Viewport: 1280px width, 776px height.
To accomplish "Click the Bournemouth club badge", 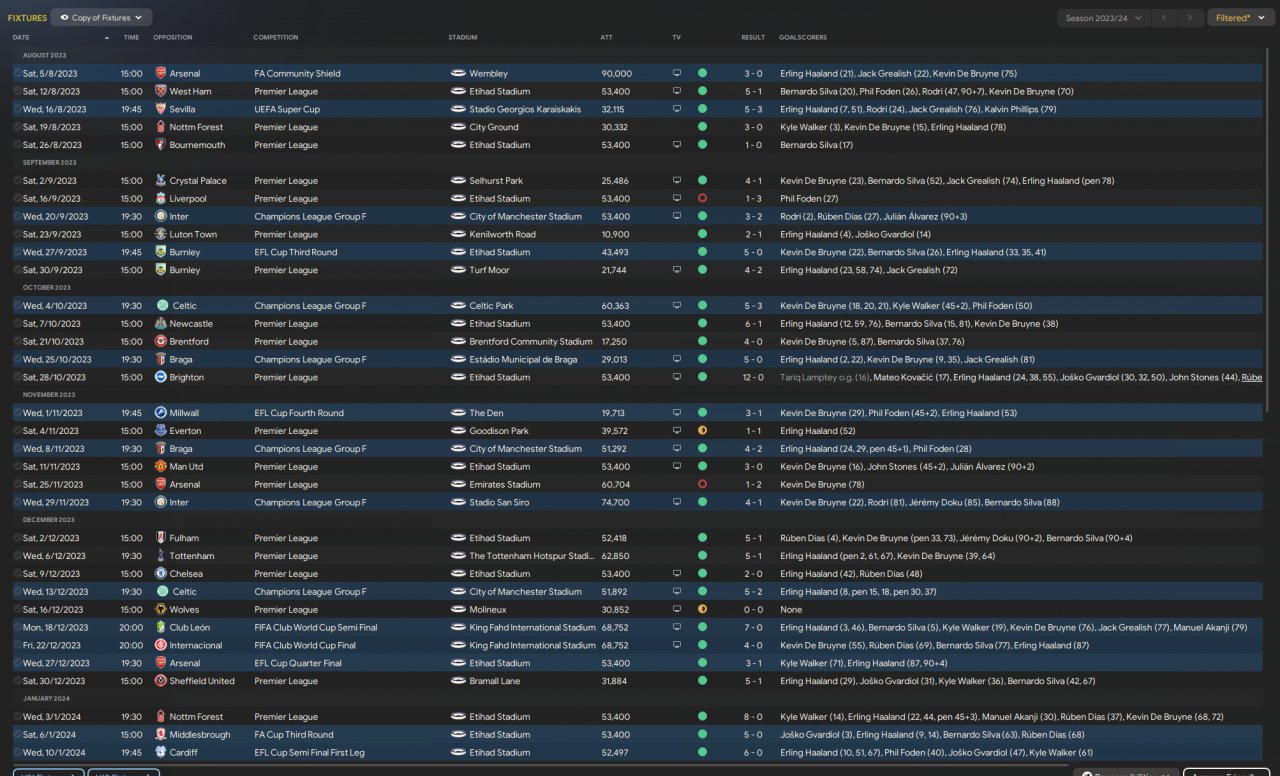I will tap(161, 145).
